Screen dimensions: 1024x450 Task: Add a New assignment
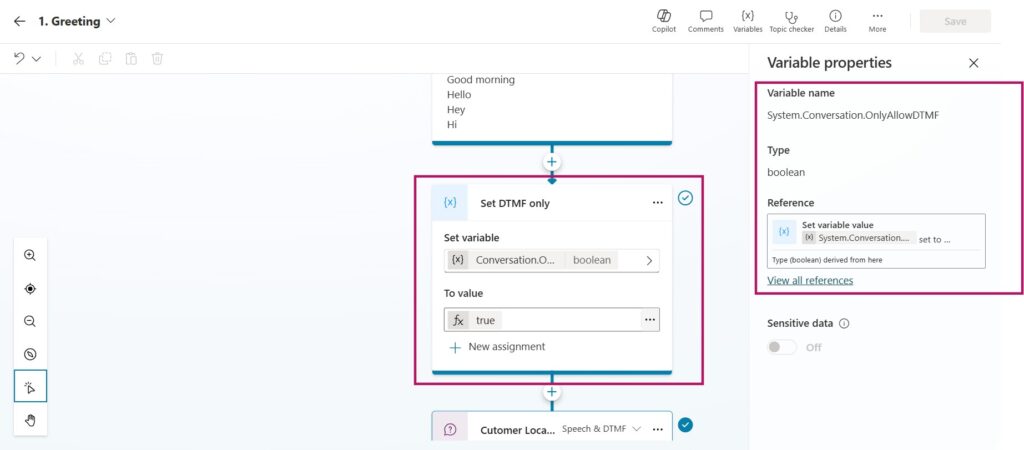pyautogui.click(x=497, y=347)
